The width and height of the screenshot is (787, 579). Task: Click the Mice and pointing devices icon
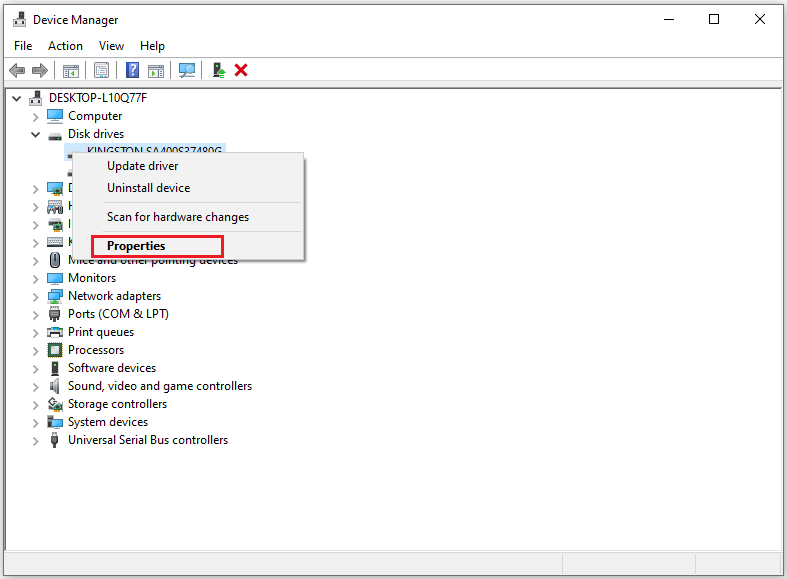55,260
